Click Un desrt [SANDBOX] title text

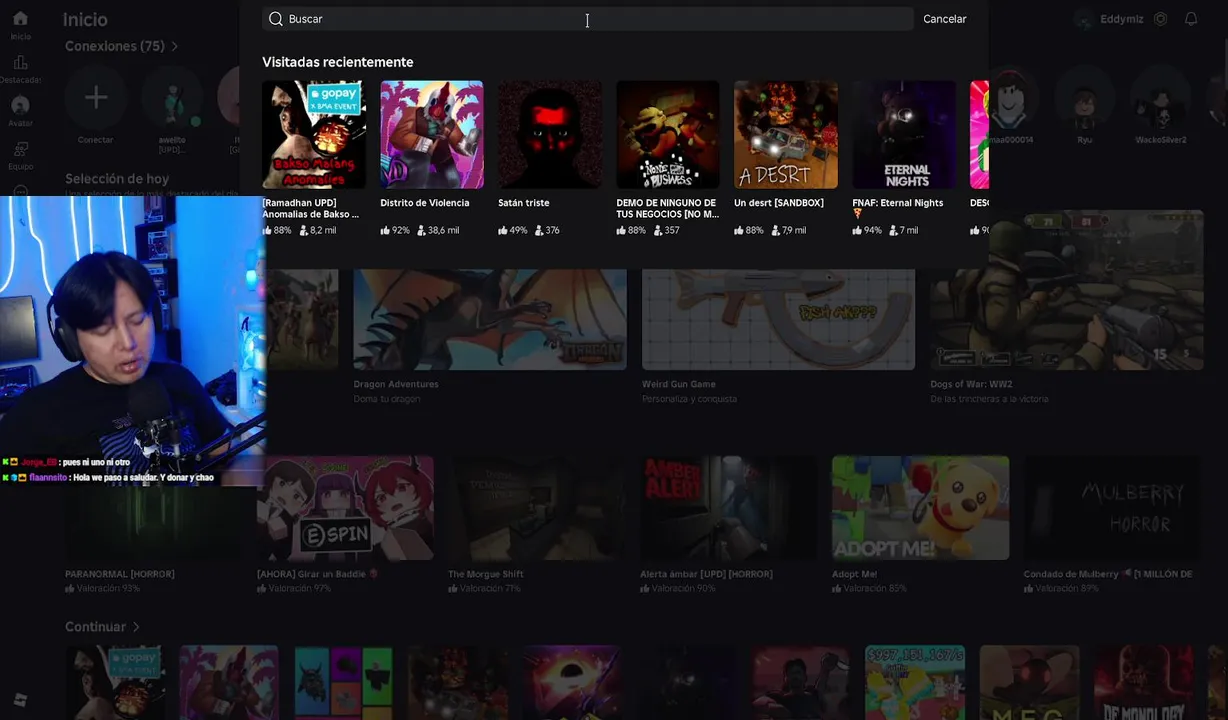(x=779, y=203)
